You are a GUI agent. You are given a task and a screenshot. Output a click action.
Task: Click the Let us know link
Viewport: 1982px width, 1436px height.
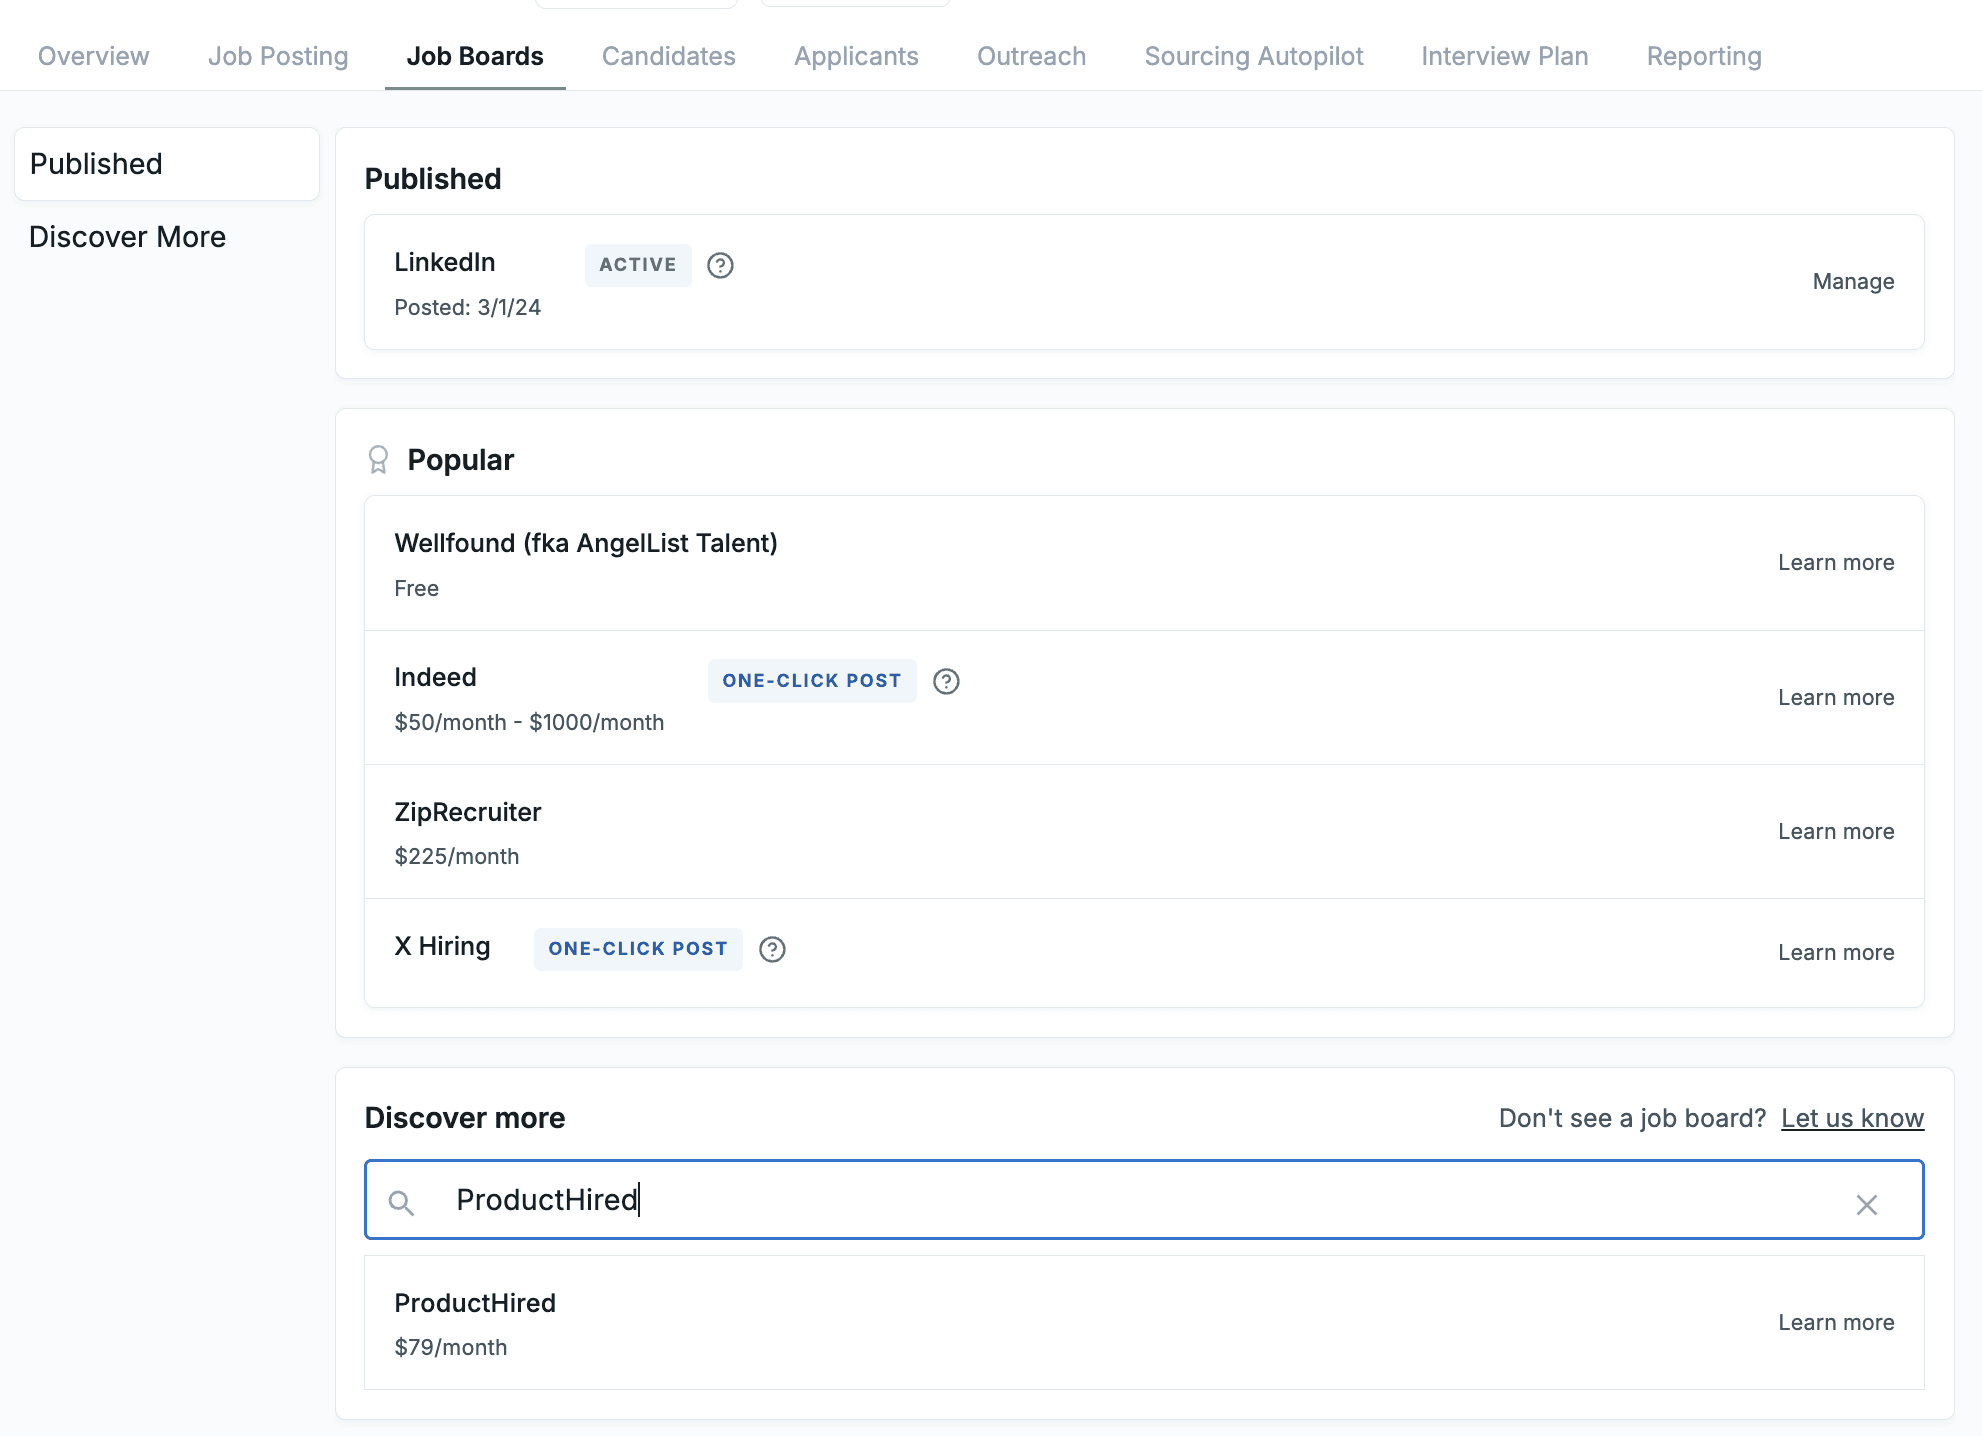pos(1851,1118)
